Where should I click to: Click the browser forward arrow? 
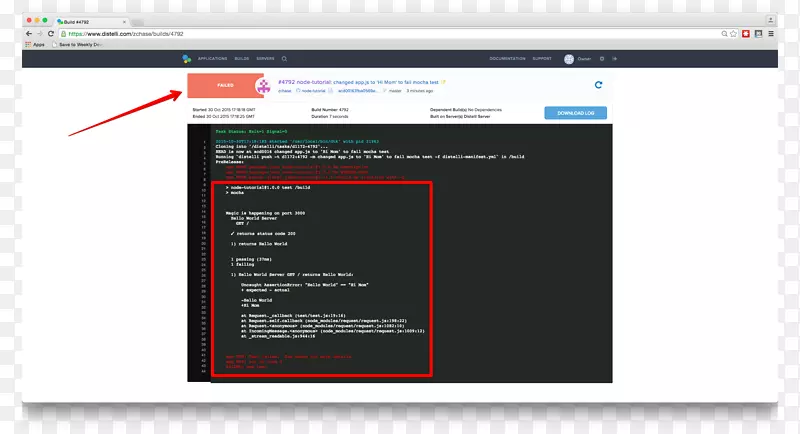click(40, 34)
